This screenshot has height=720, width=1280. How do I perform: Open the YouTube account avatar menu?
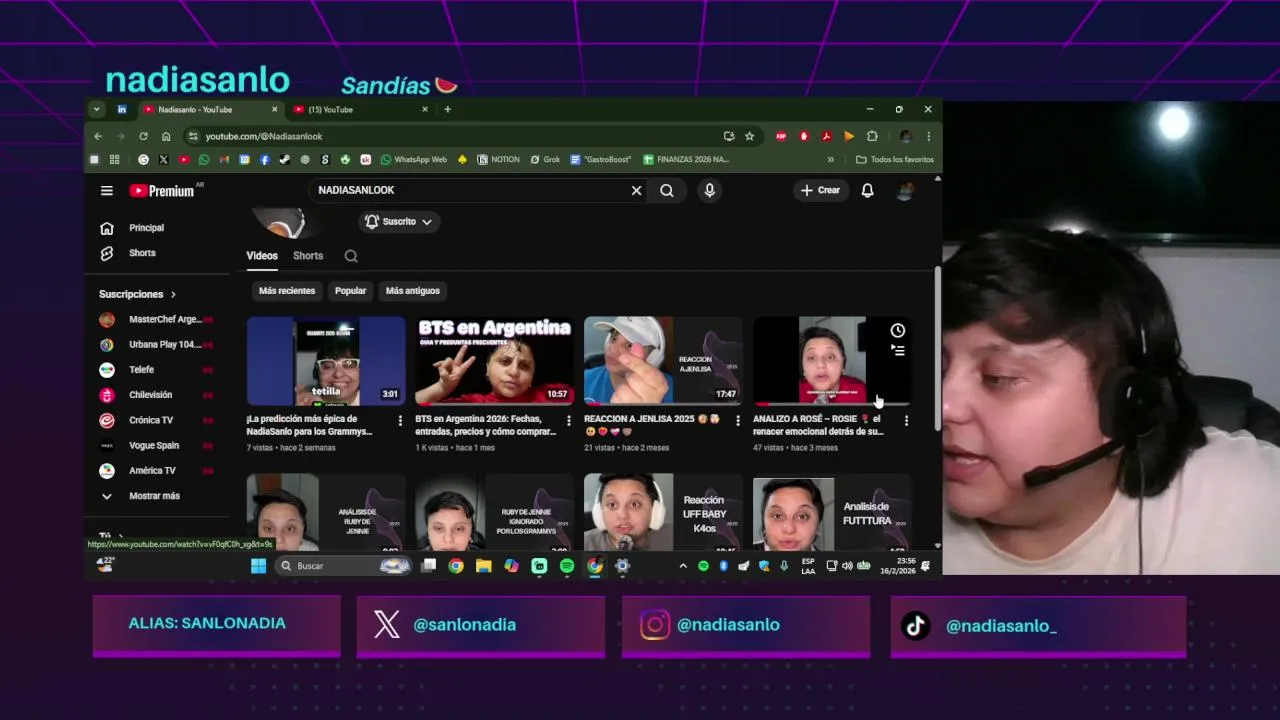coord(905,190)
